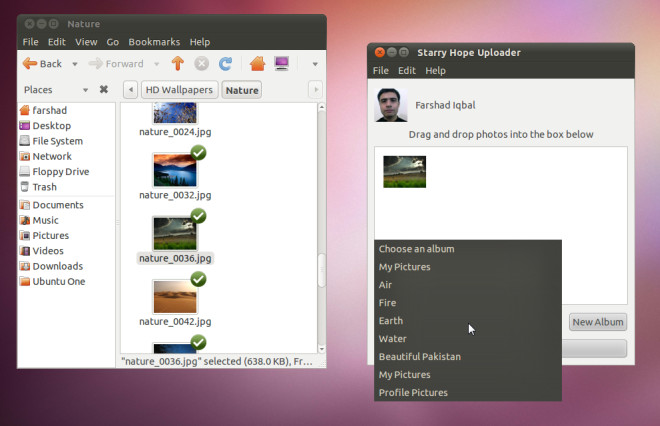
Task: Open File menu in Nature window
Action: click(x=30, y=42)
